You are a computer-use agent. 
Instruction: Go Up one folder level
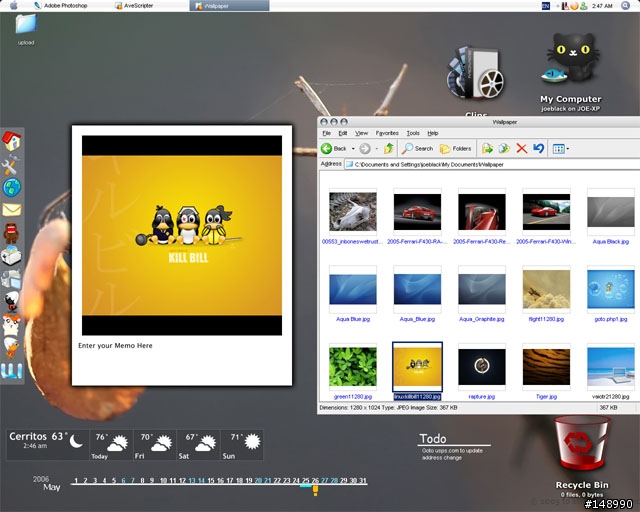pos(389,148)
